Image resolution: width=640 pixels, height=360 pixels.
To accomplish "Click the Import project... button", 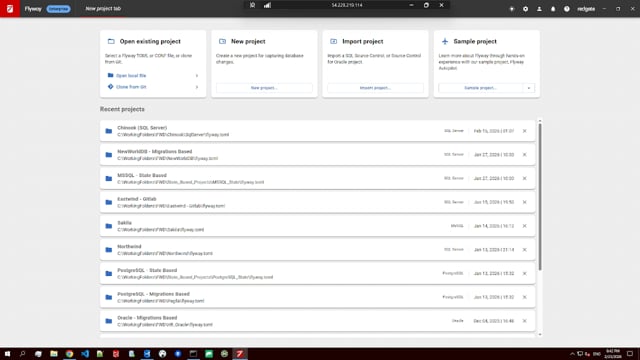I will [x=375, y=88].
